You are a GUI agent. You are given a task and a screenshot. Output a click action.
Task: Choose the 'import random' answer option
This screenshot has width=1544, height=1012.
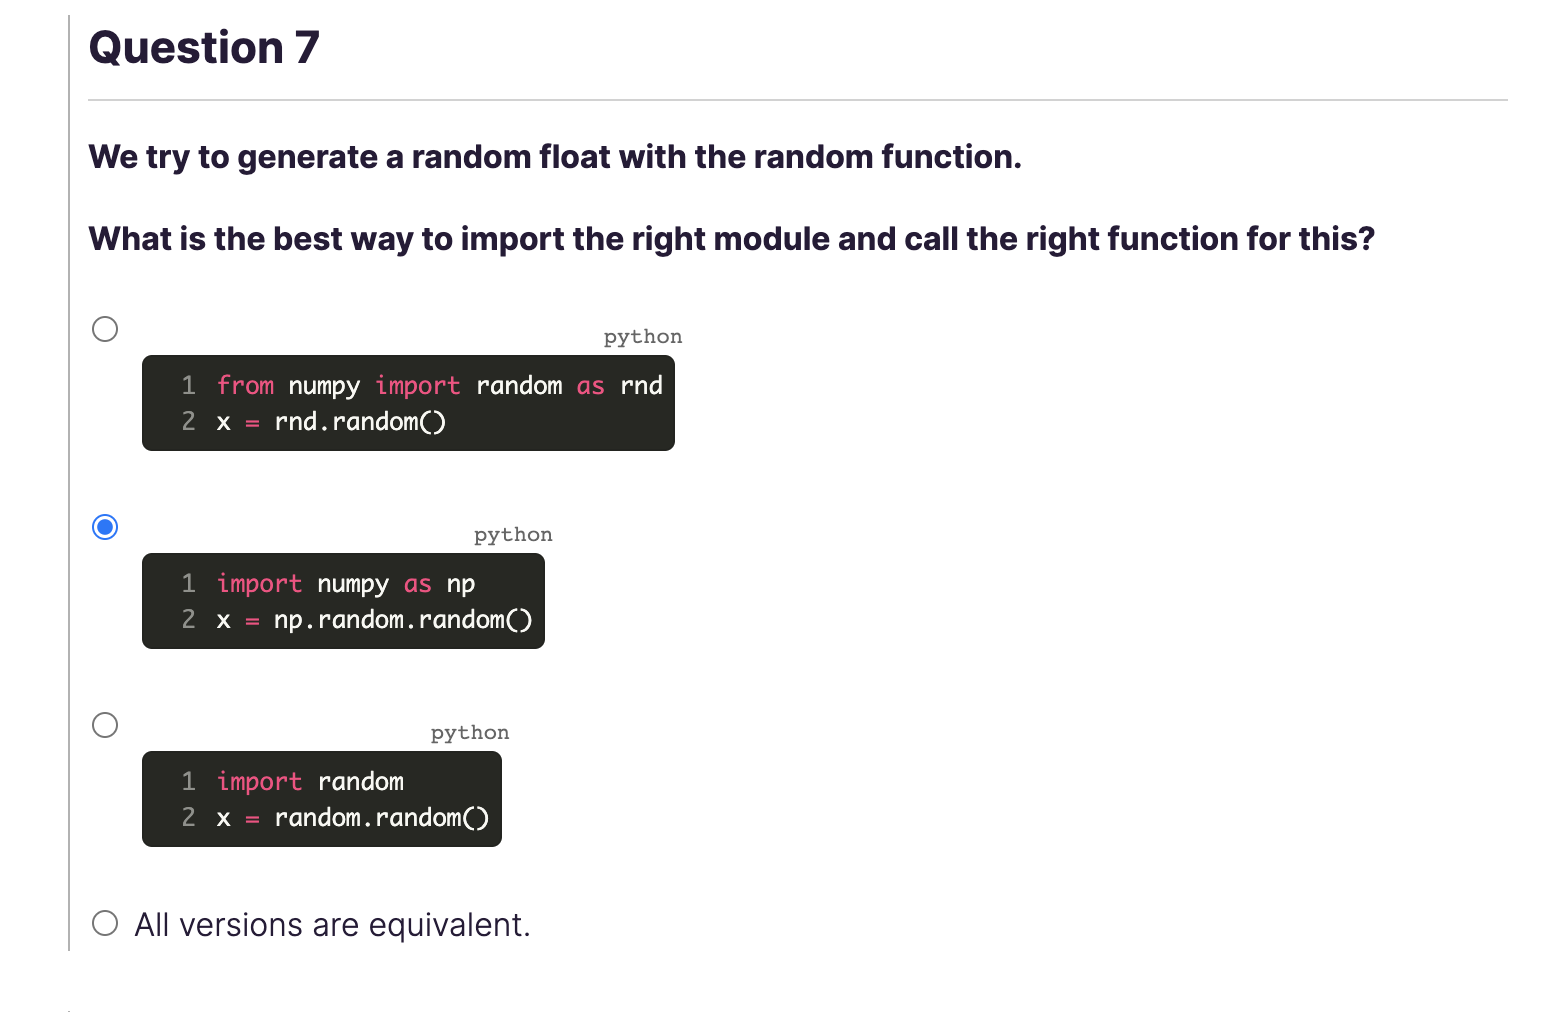point(104,724)
